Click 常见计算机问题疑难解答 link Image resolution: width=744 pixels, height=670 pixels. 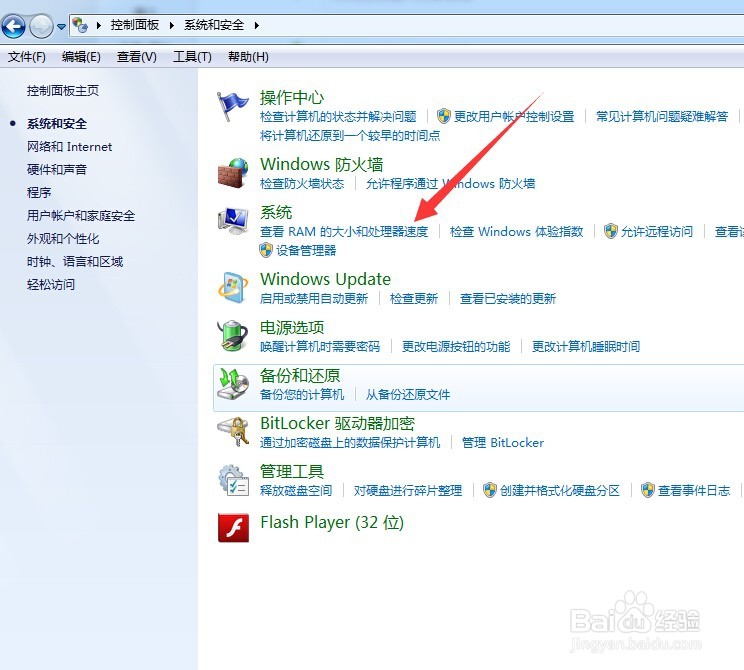point(662,116)
